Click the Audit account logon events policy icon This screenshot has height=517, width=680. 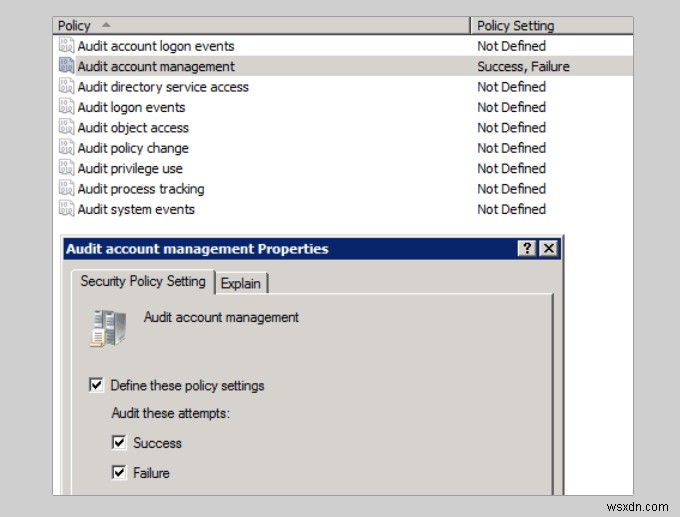point(66,45)
